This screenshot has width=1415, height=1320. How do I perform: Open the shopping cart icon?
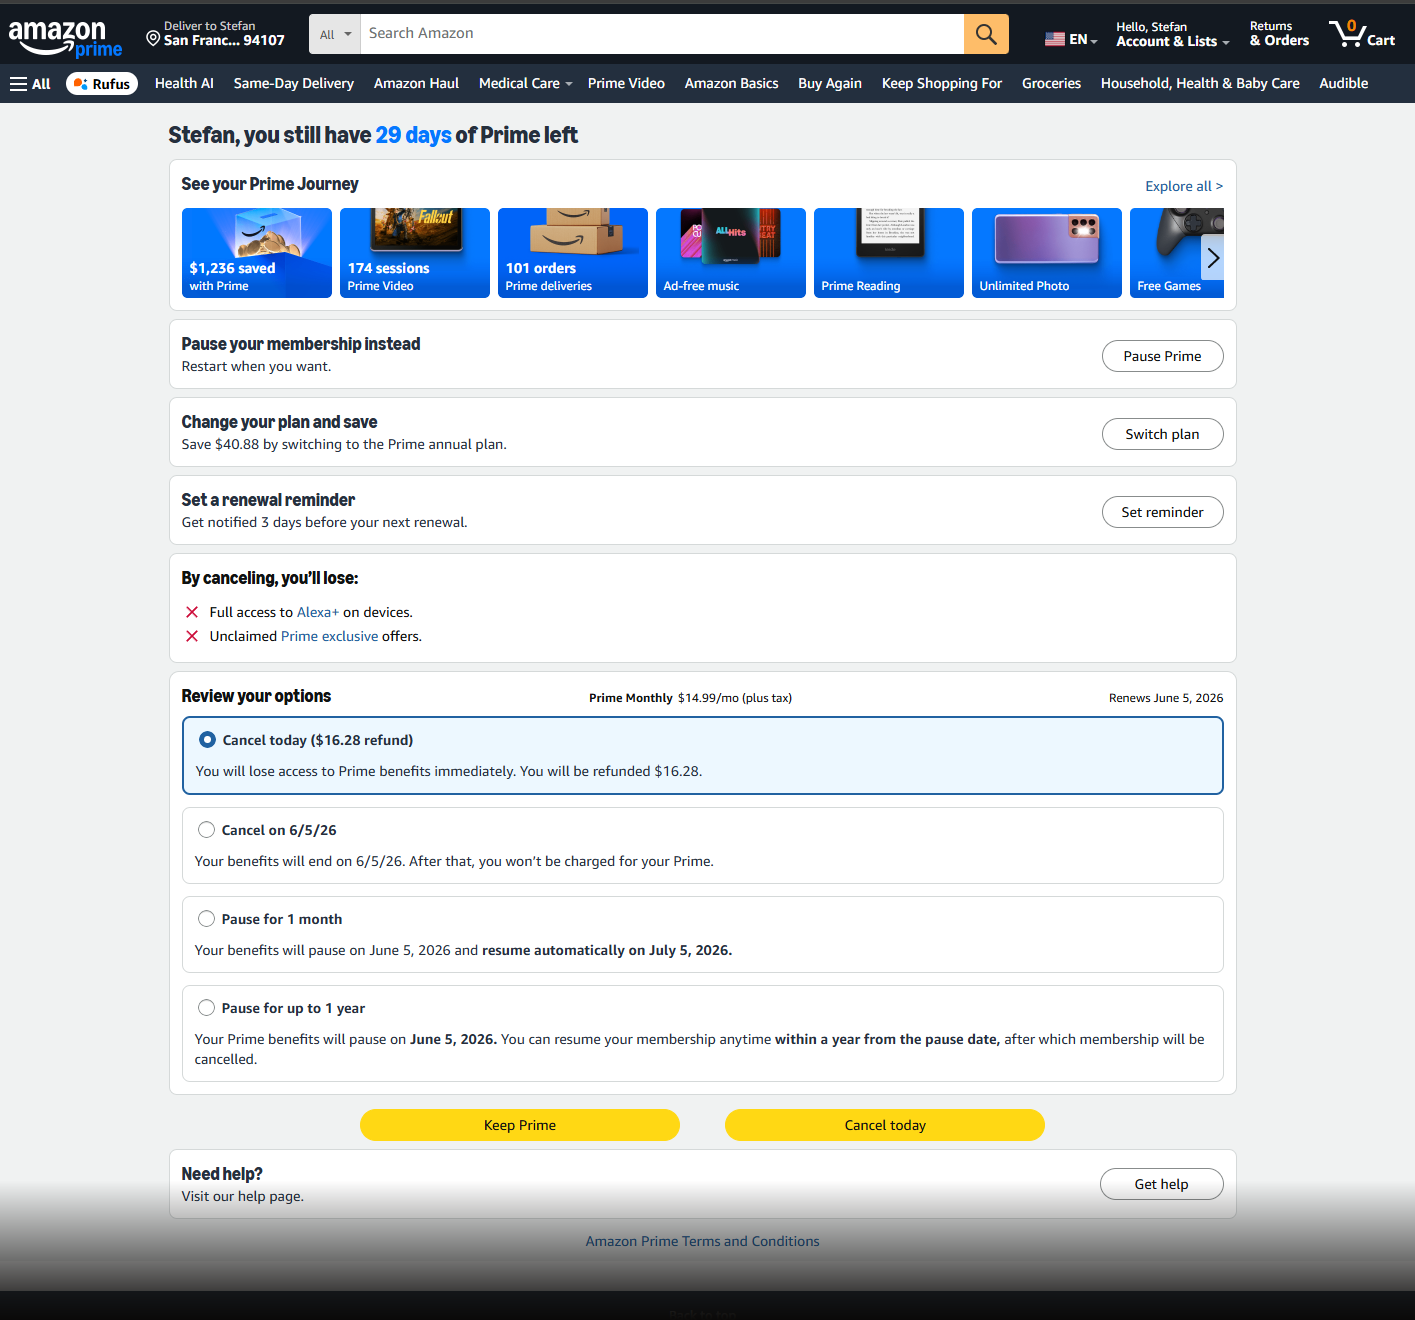tap(1362, 34)
